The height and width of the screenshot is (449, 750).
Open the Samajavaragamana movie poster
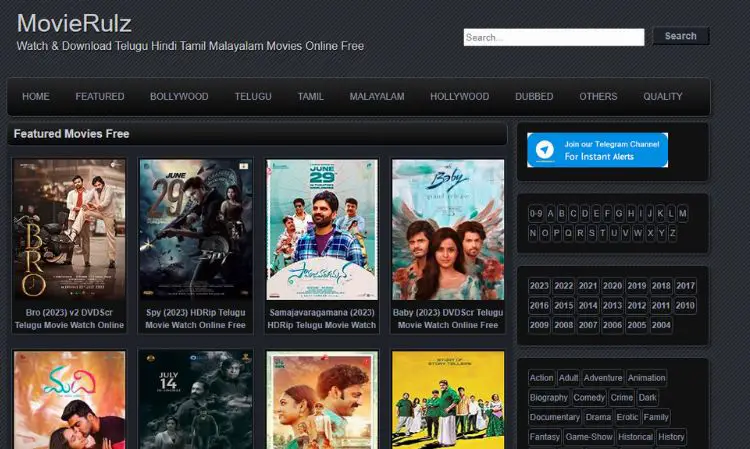322,230
